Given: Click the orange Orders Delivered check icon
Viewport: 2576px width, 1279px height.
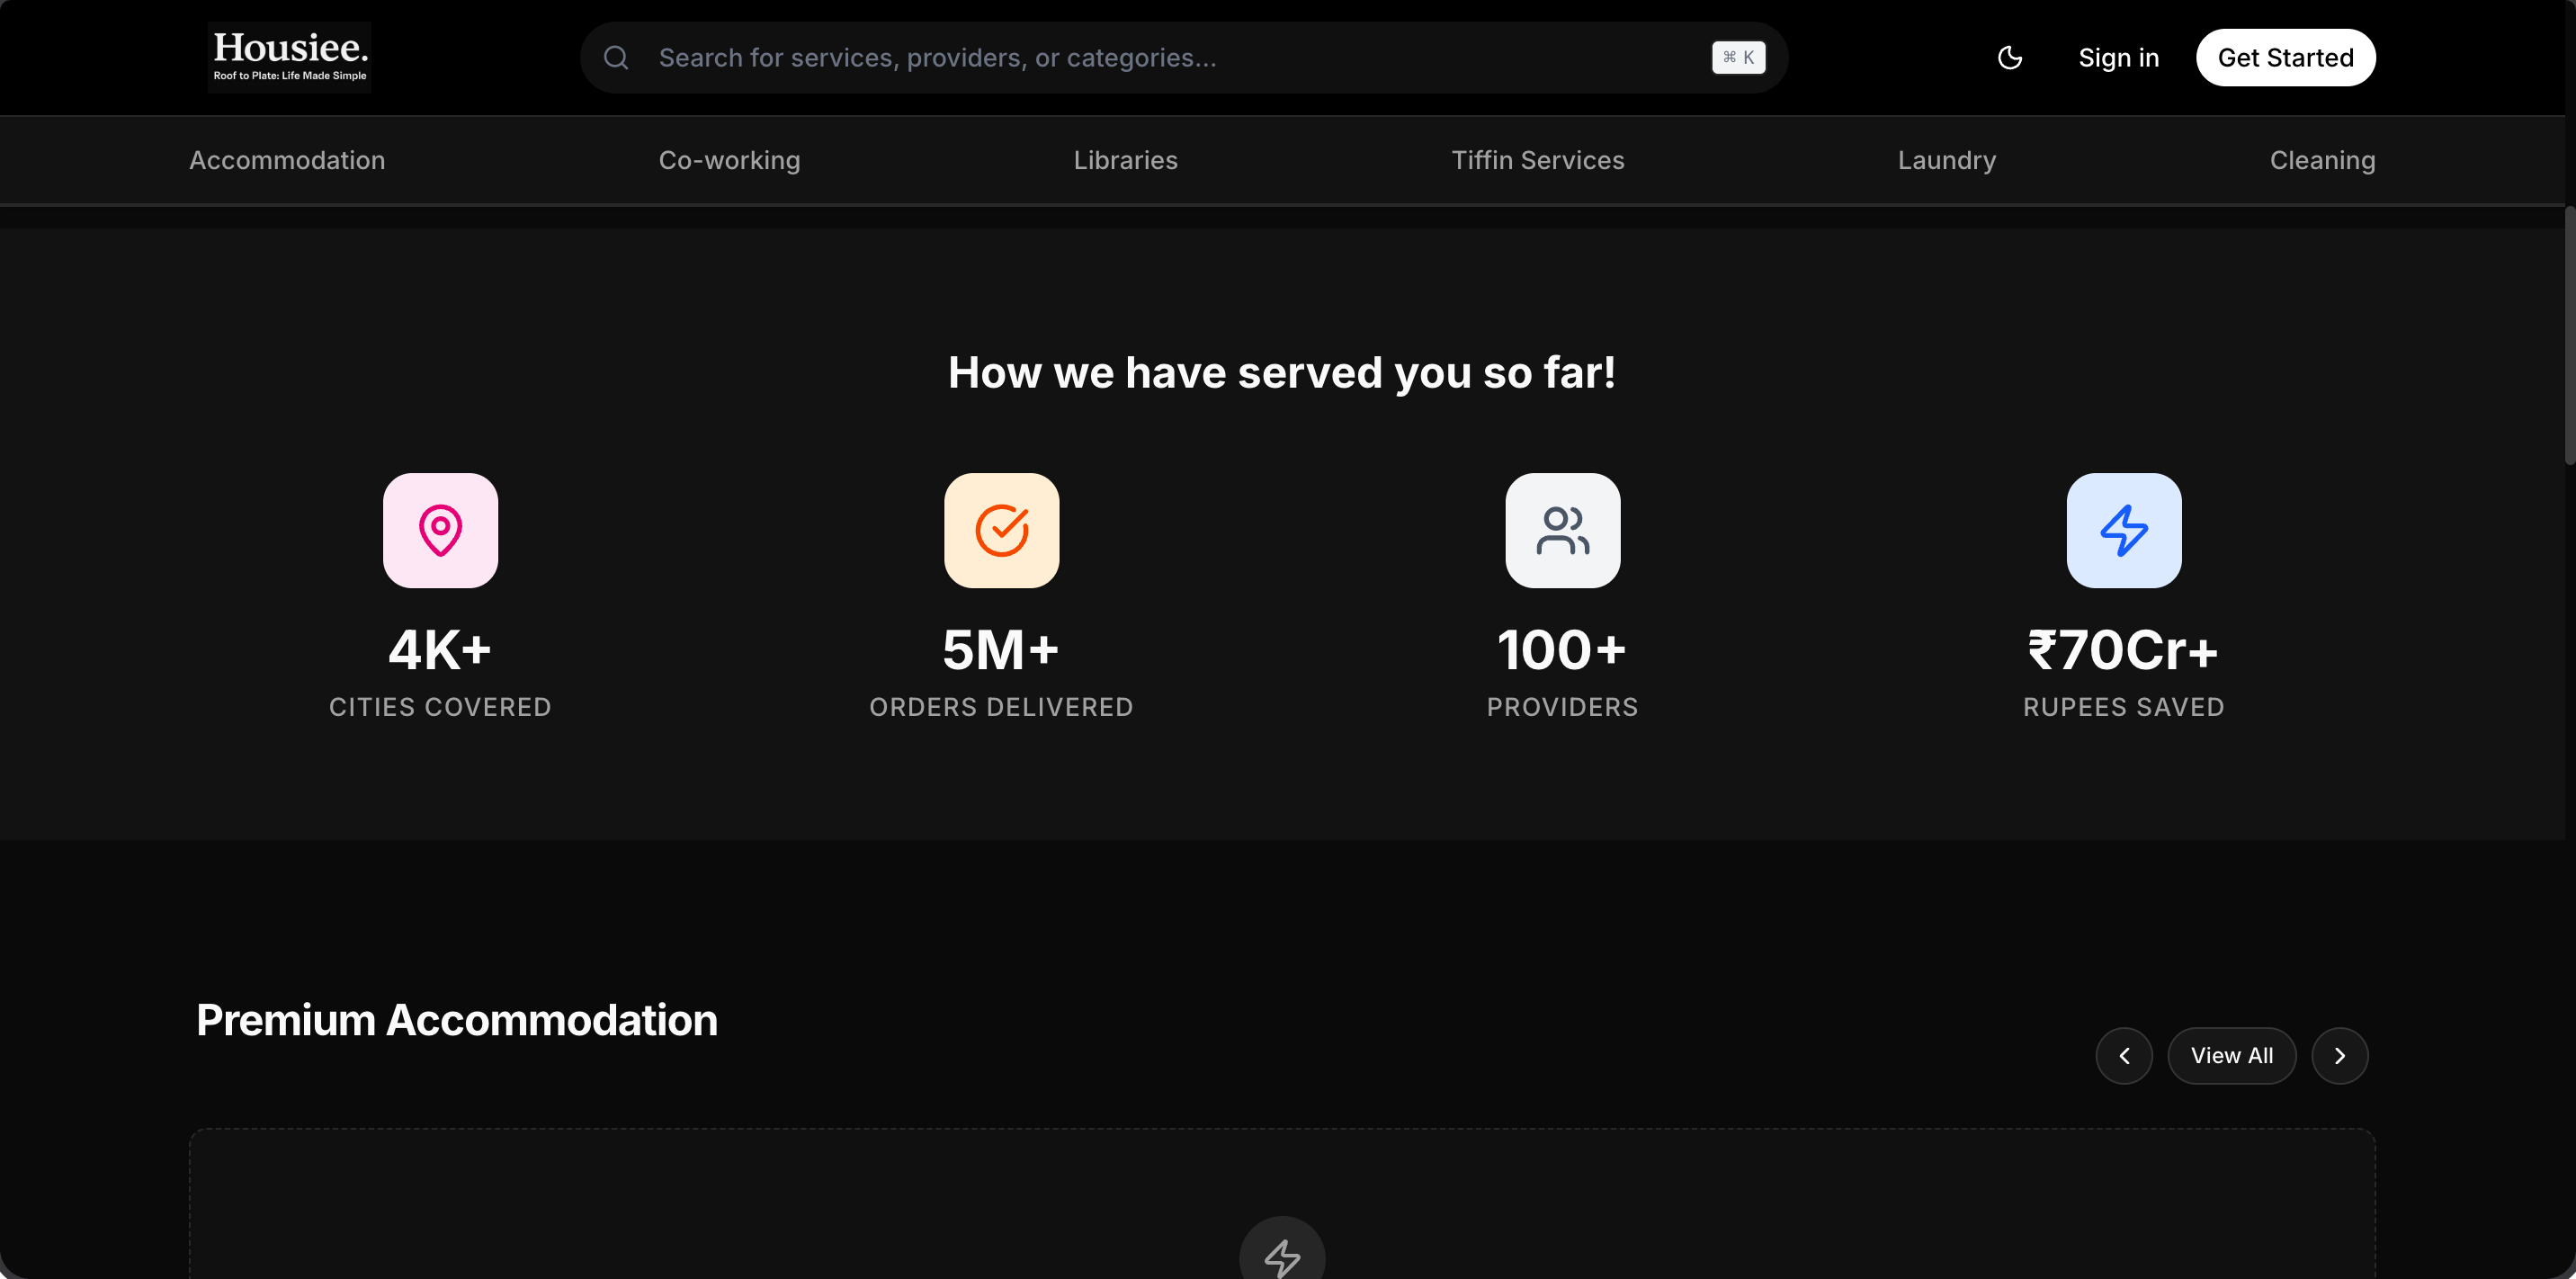Looking at the screenshot, I should [1001, 530].
